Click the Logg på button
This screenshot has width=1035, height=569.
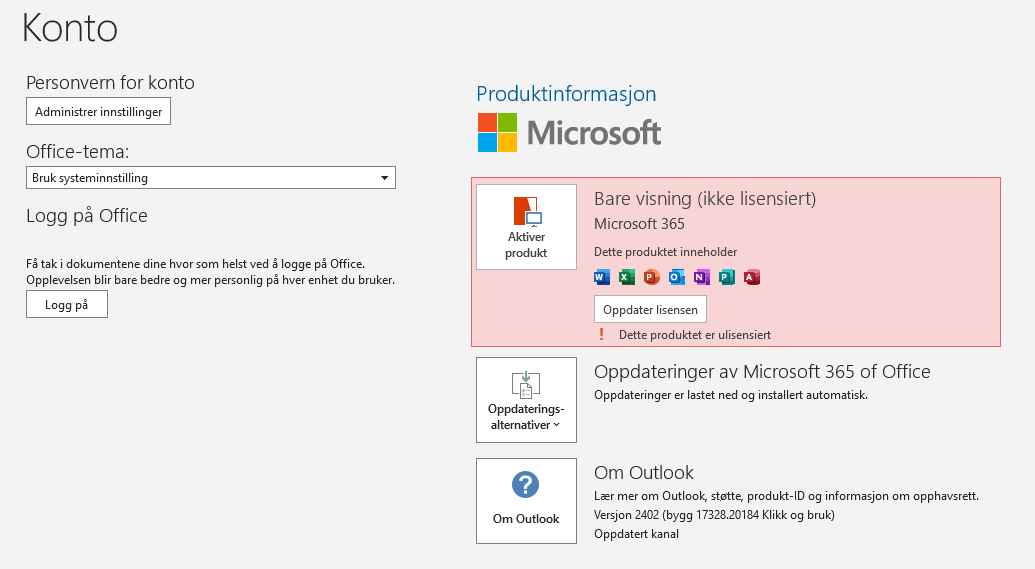67,304
